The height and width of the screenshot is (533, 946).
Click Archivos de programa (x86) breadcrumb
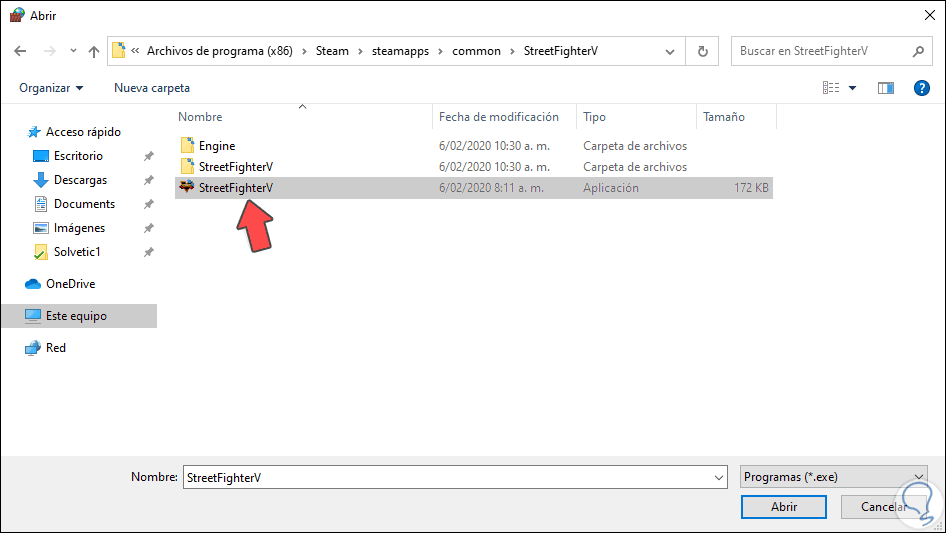click(220, 51)
